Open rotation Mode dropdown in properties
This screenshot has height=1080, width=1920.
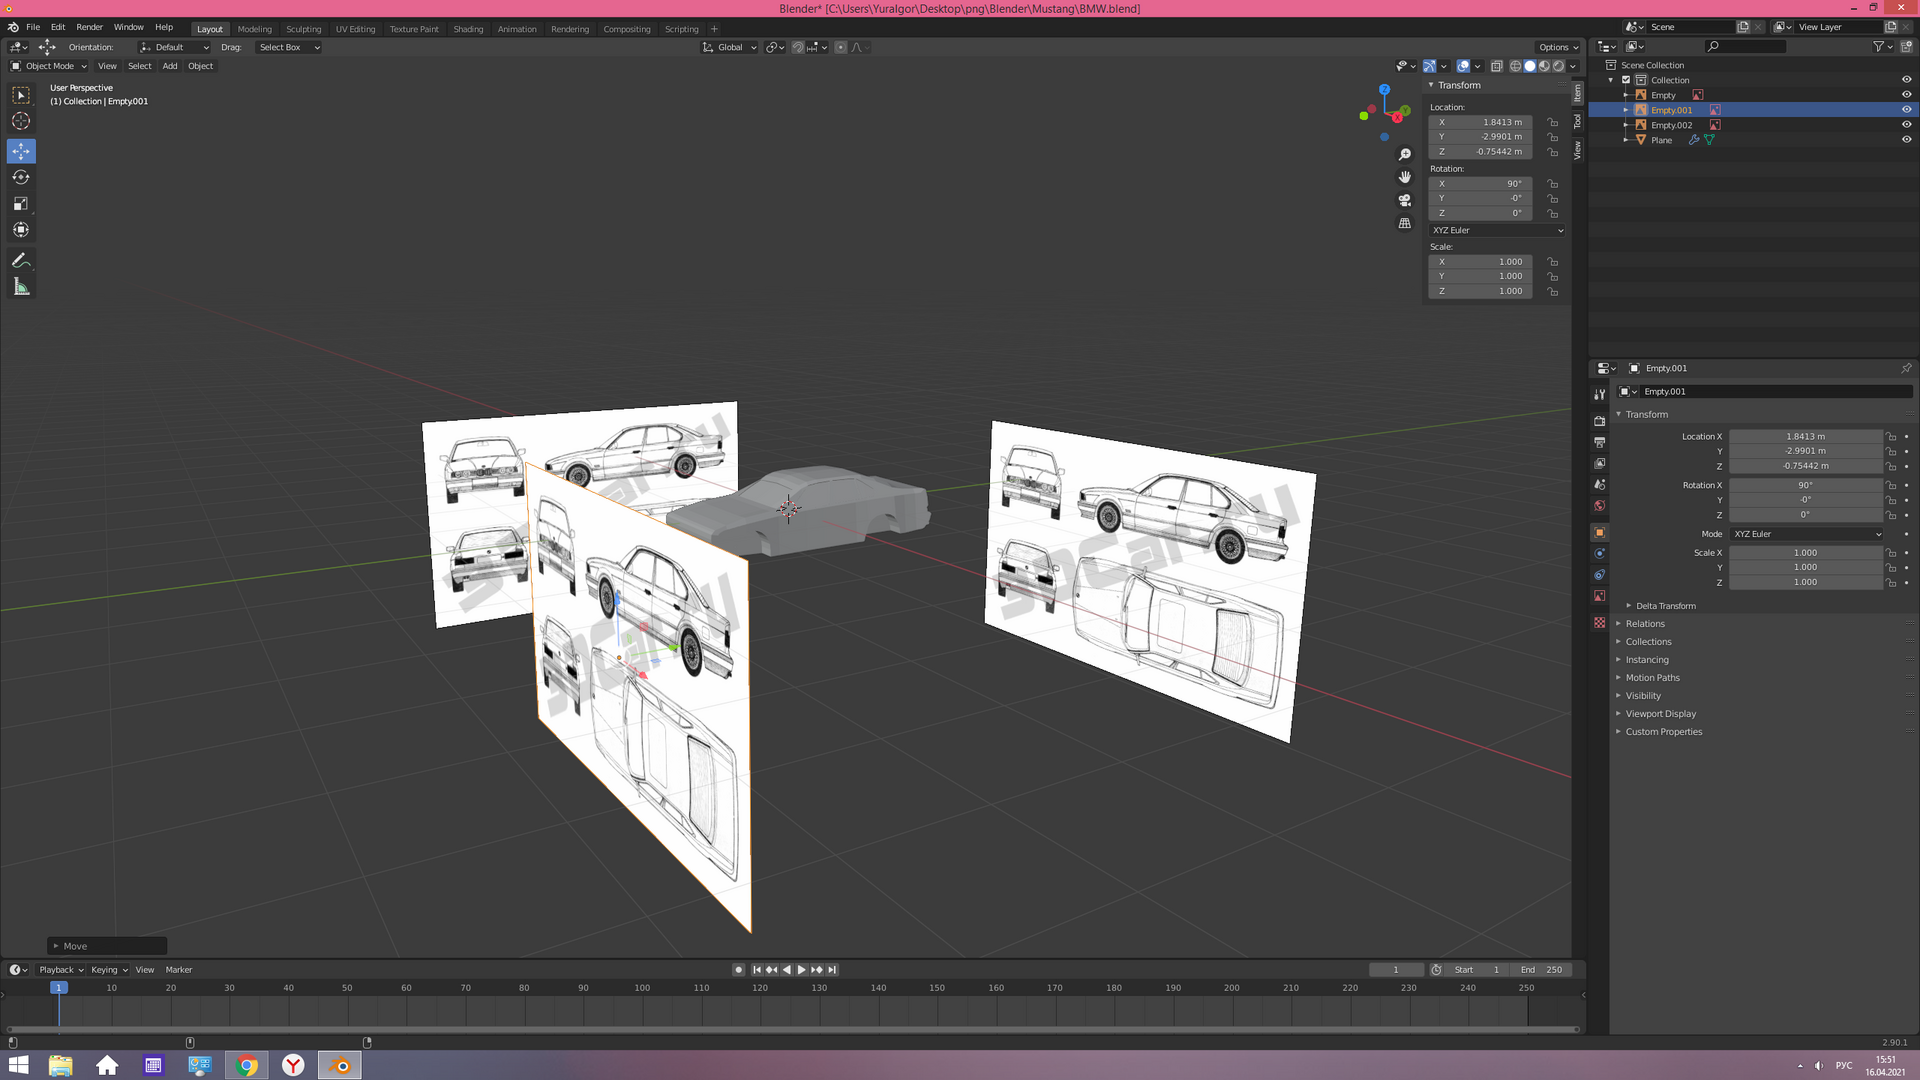tap(1806, 534)
